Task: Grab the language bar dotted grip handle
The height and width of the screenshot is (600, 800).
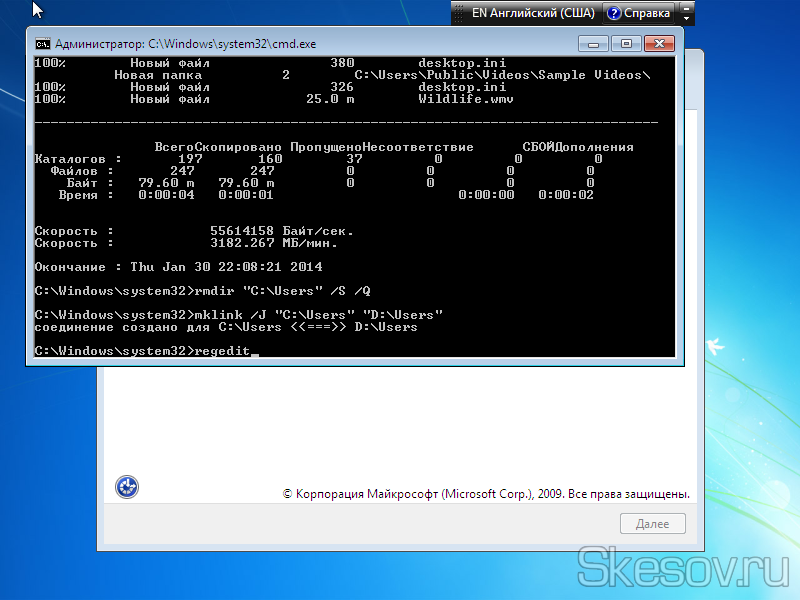Action: coord(457,14)
